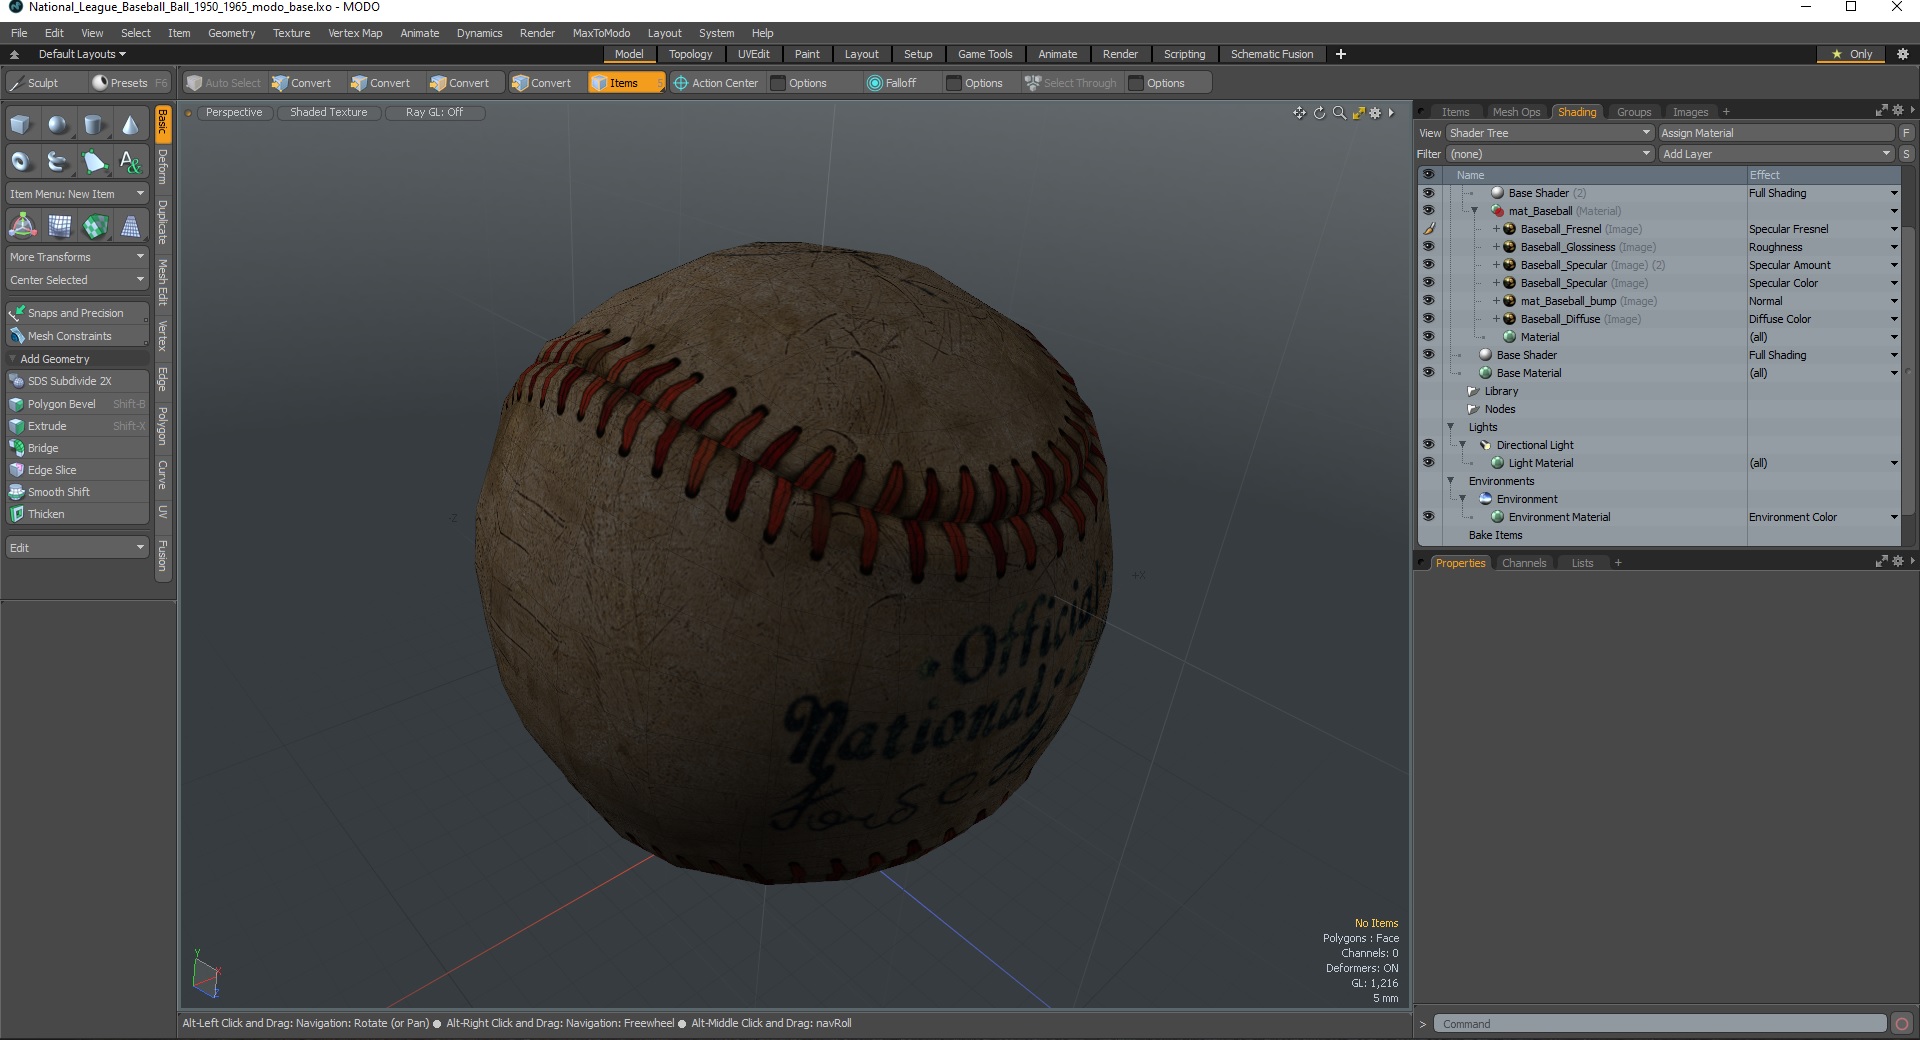Activate the Soft Drag grid tool
This screenshot has width=1920, height=1040.
click(59, 226)
